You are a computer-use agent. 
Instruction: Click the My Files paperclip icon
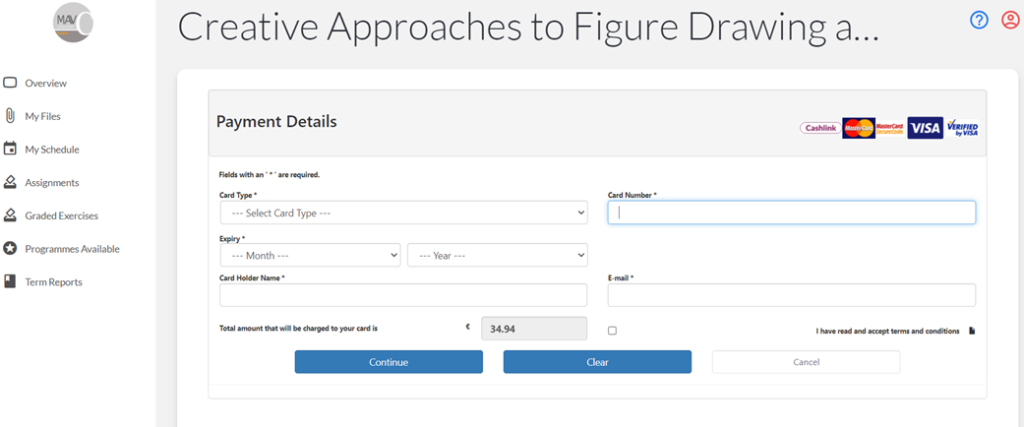coord(10,116)
